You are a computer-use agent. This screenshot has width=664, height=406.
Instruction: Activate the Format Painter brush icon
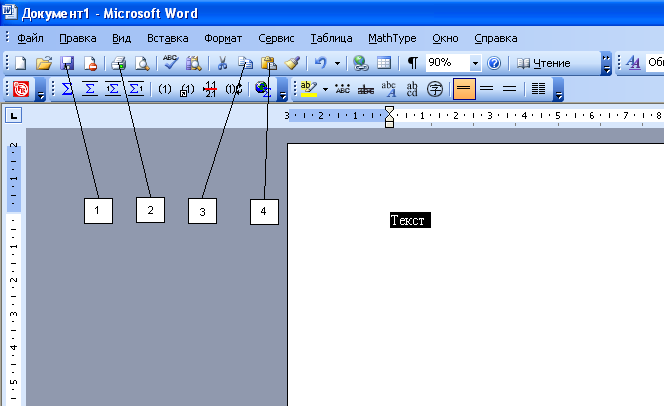pyautogui.click(x=292, y=64)
